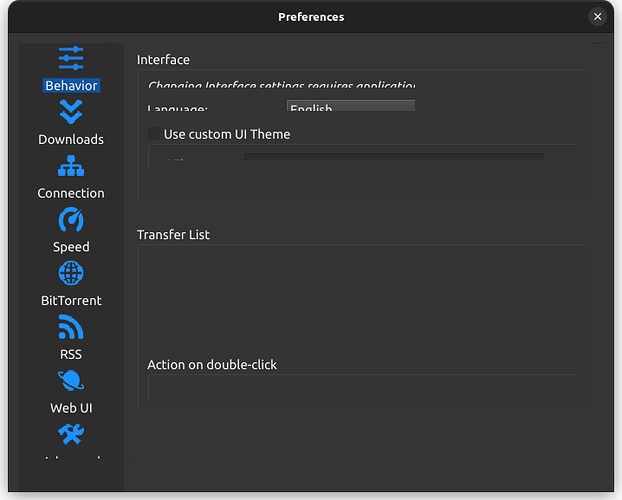Open the Downloads double-chevron icon
Screen dimensions: 622x500
[71, 112]
